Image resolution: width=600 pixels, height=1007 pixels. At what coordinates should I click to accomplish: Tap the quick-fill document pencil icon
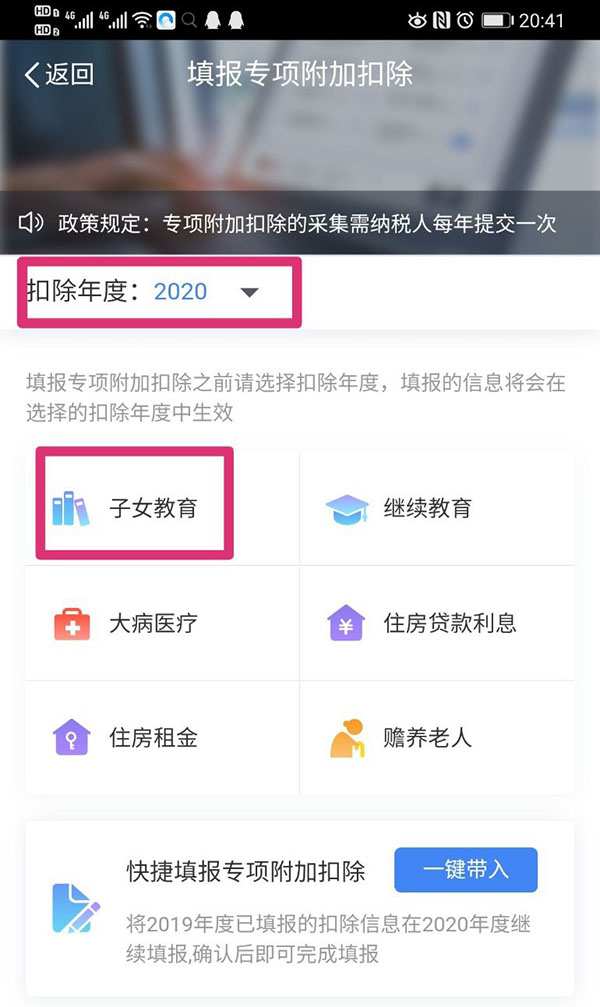coord(76,907)
